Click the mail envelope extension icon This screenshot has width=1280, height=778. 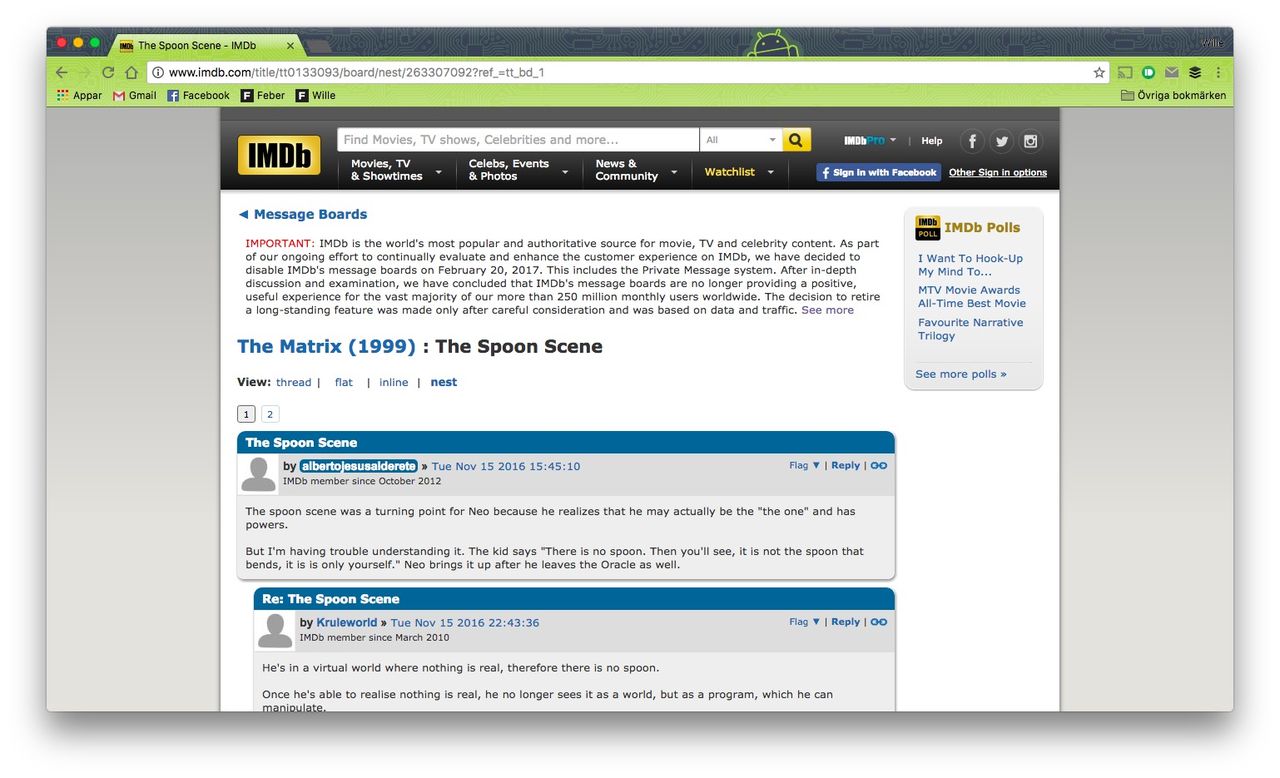(x=1171, y=72)
